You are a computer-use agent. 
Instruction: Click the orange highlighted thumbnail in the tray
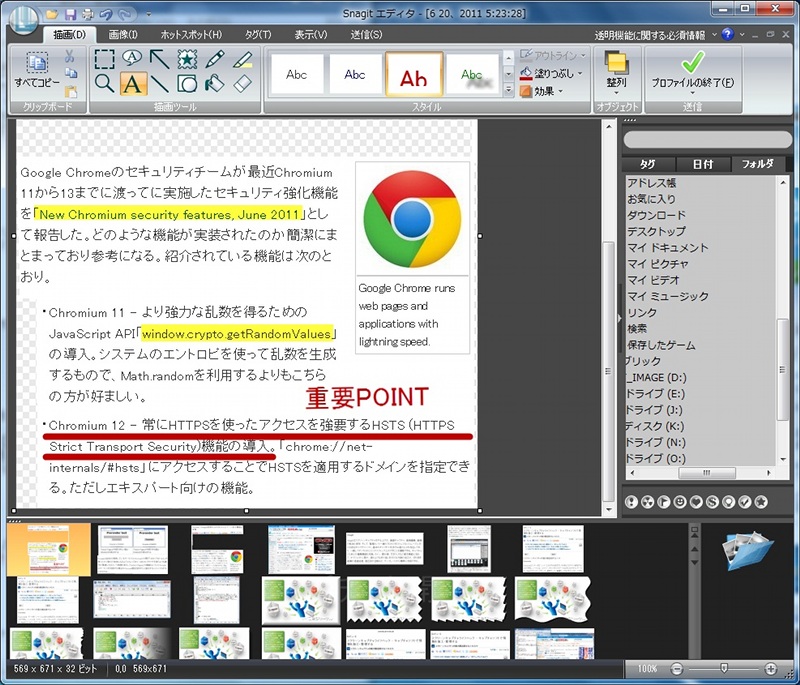click(x=49, y=549)
